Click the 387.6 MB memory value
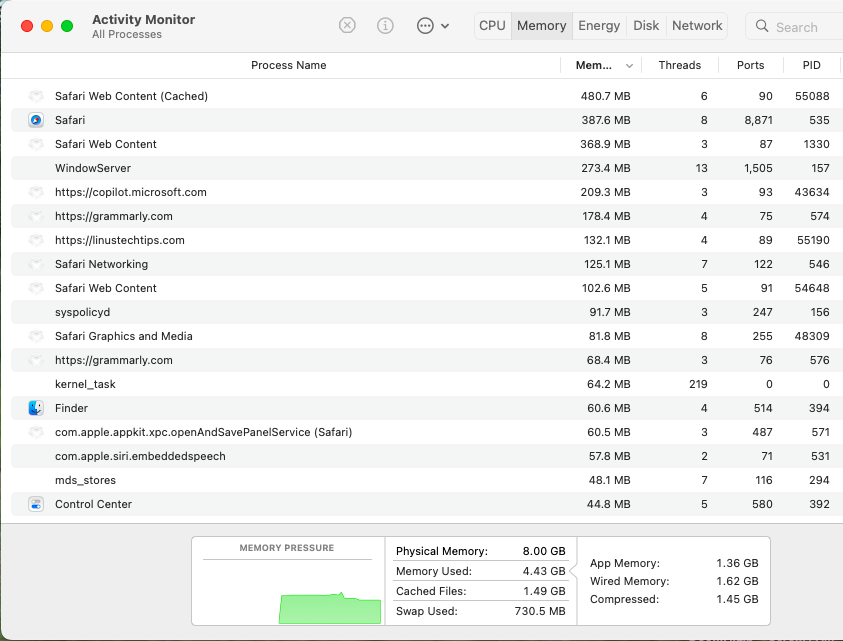 pyautogui.click(x=606, y=120)
